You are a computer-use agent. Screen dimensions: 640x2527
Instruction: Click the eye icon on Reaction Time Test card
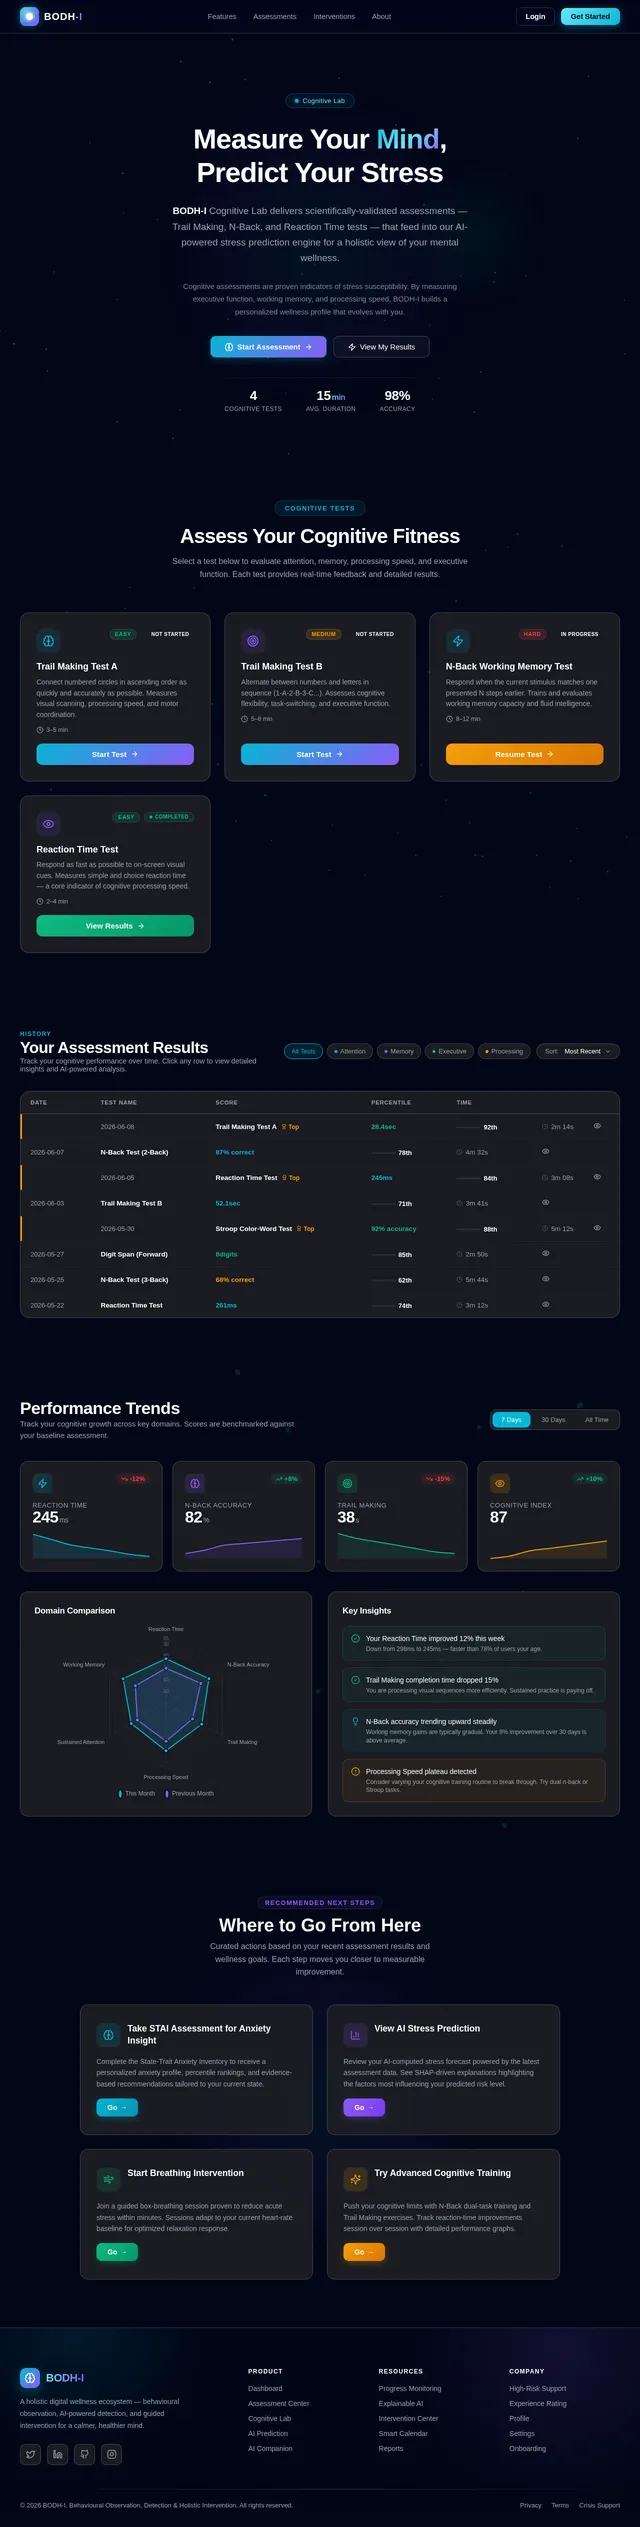[48, 823]
